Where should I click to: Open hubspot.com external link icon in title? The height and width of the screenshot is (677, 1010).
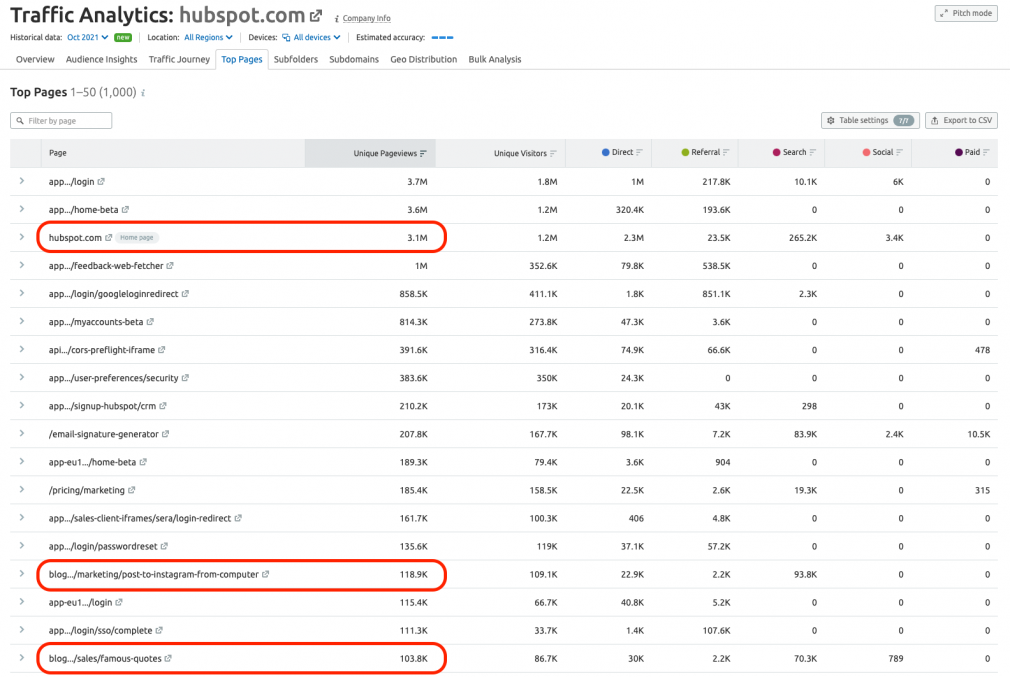[x=316, y=15]
